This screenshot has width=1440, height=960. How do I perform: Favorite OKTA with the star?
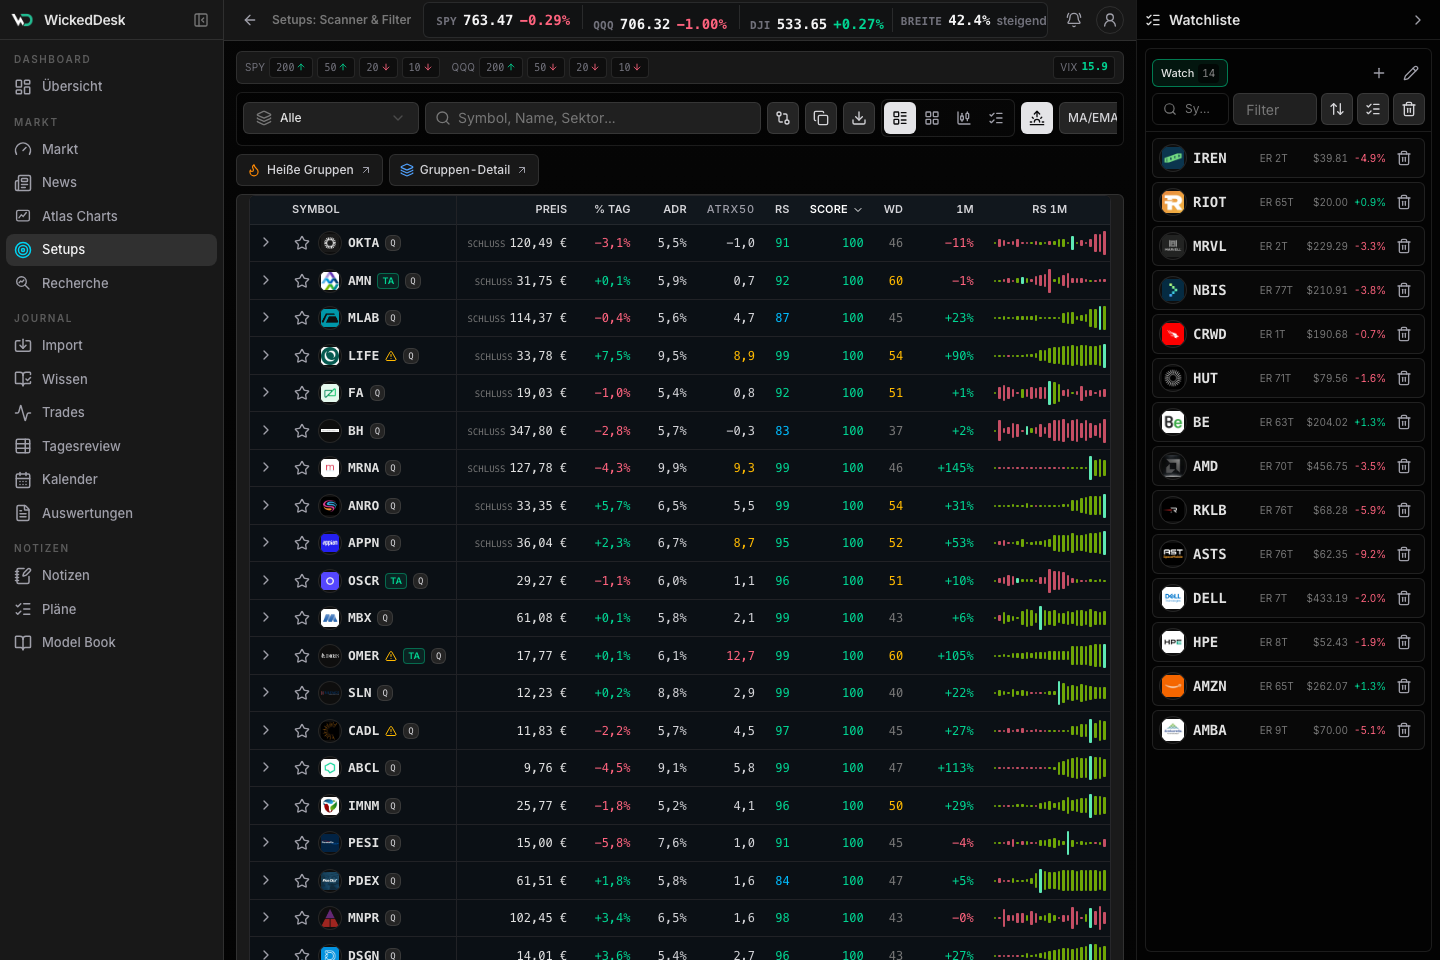pyautogui.click(x=302, y=243)
